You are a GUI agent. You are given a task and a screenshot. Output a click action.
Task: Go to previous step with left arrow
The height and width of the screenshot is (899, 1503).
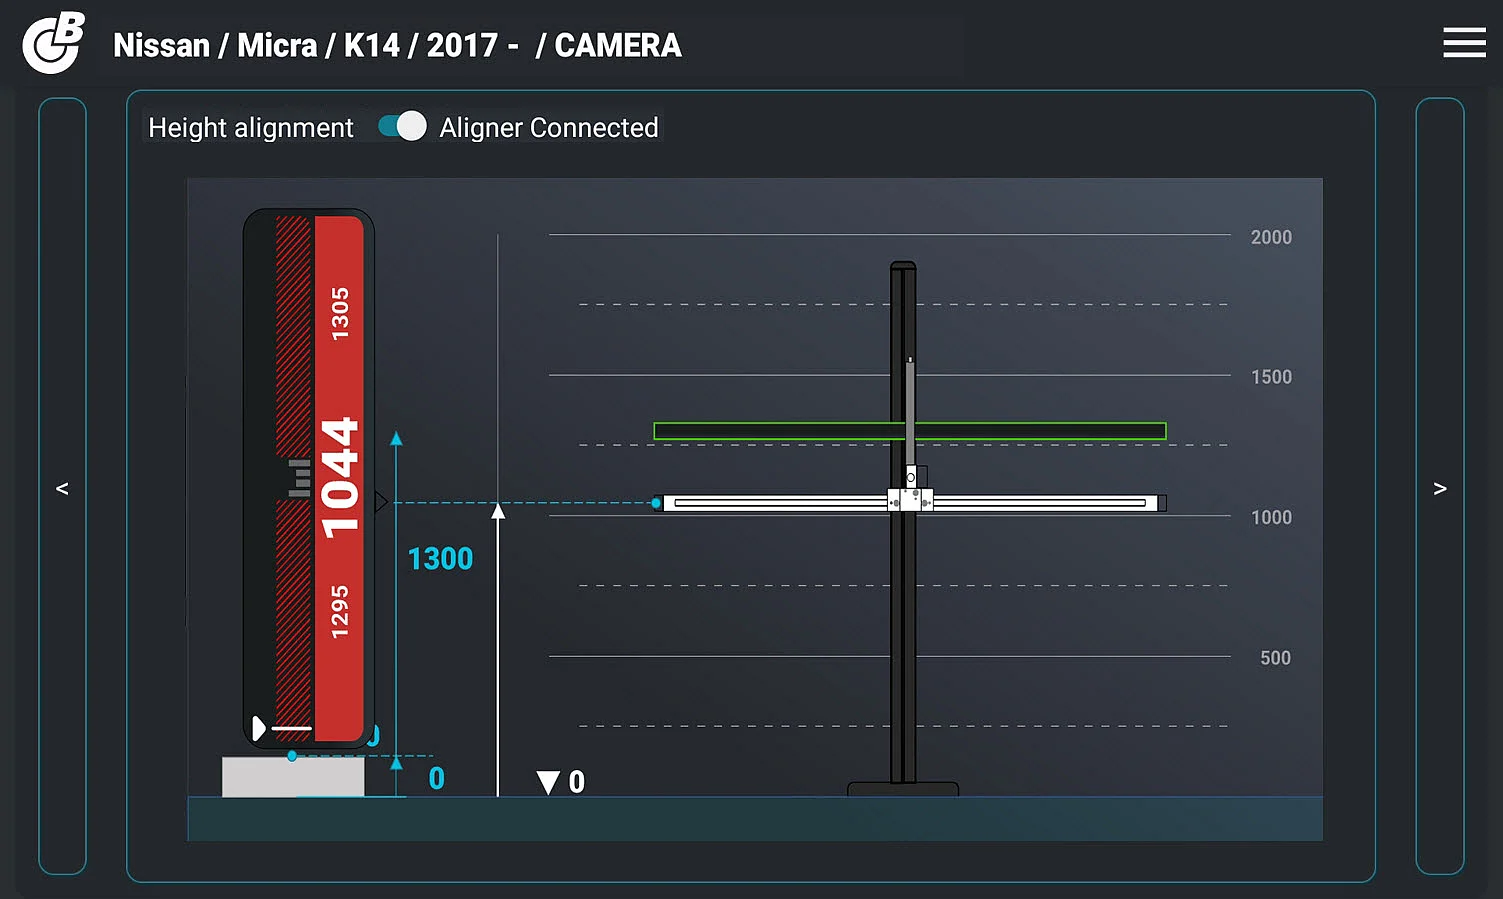pos(62,487)
